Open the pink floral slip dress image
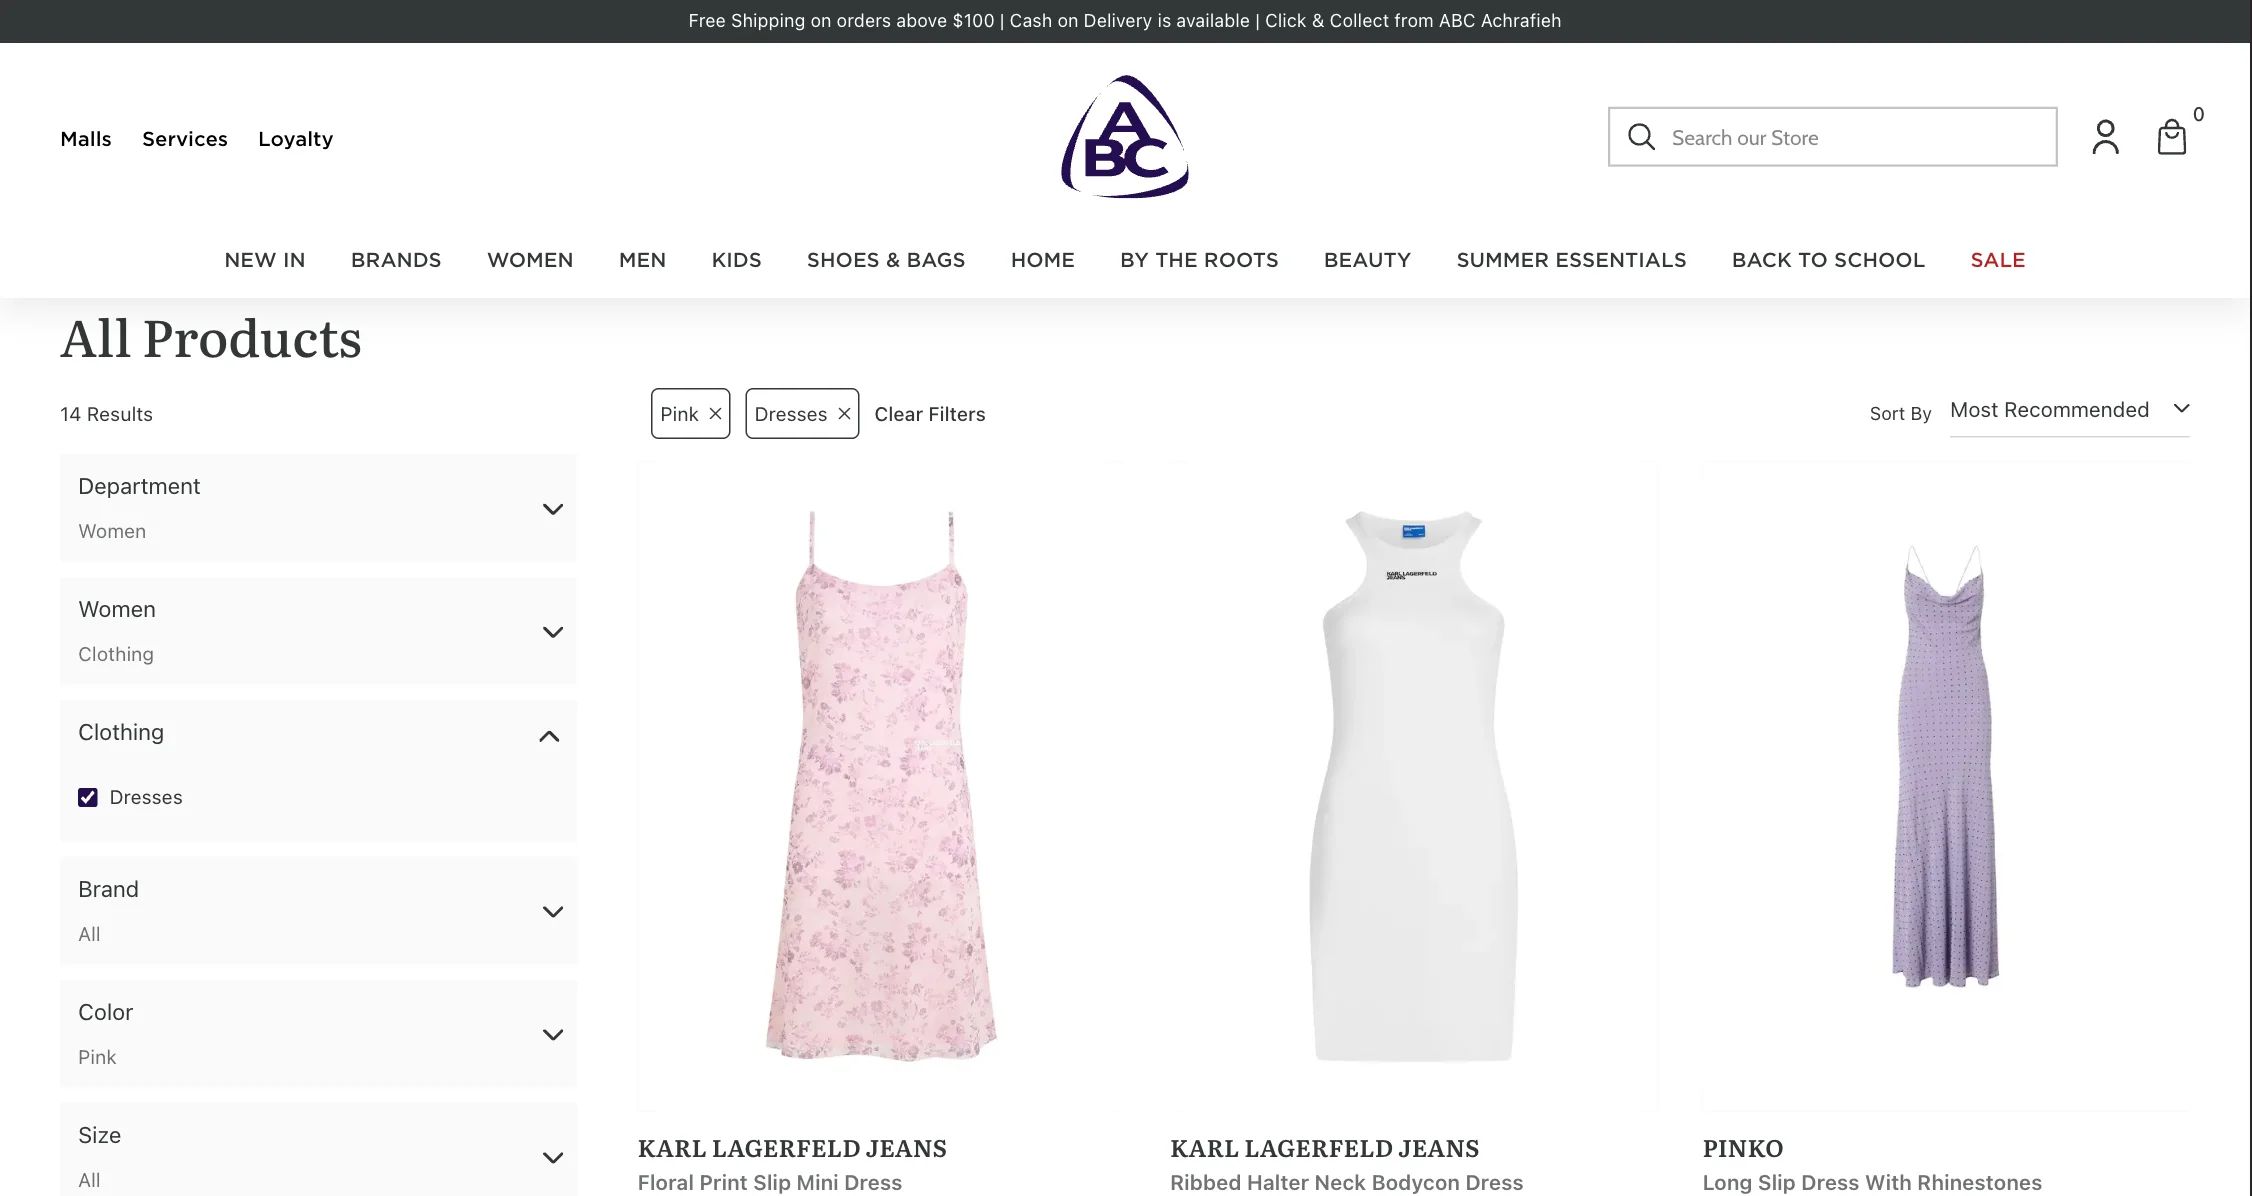 click(882, 786)
